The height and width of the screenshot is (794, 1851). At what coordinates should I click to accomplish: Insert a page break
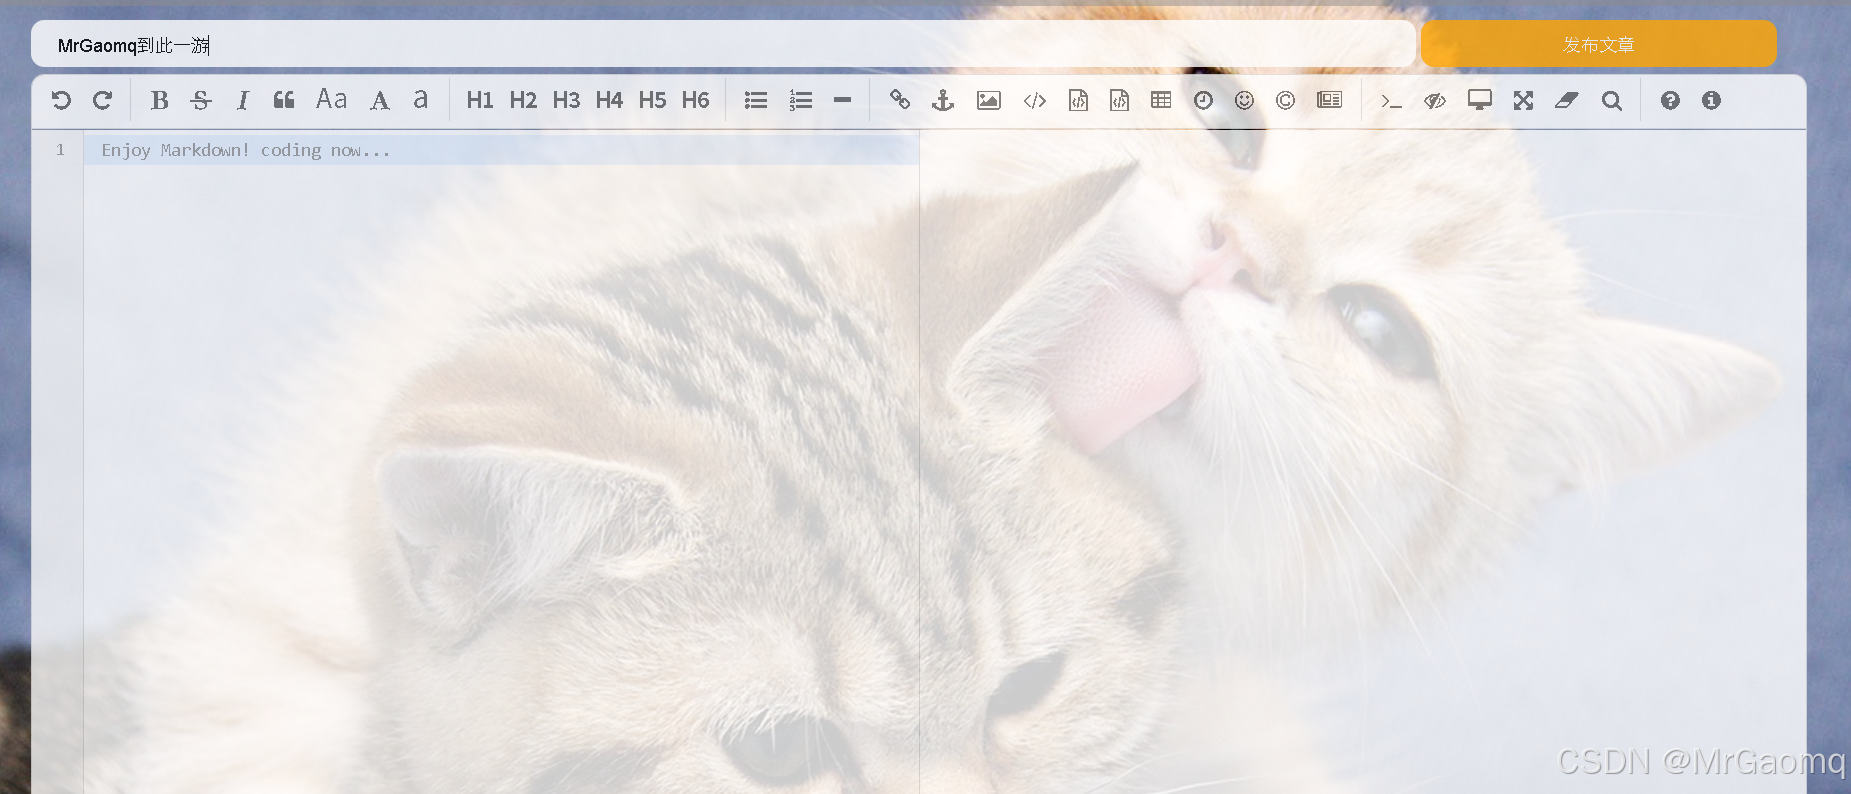[1329, 100]
